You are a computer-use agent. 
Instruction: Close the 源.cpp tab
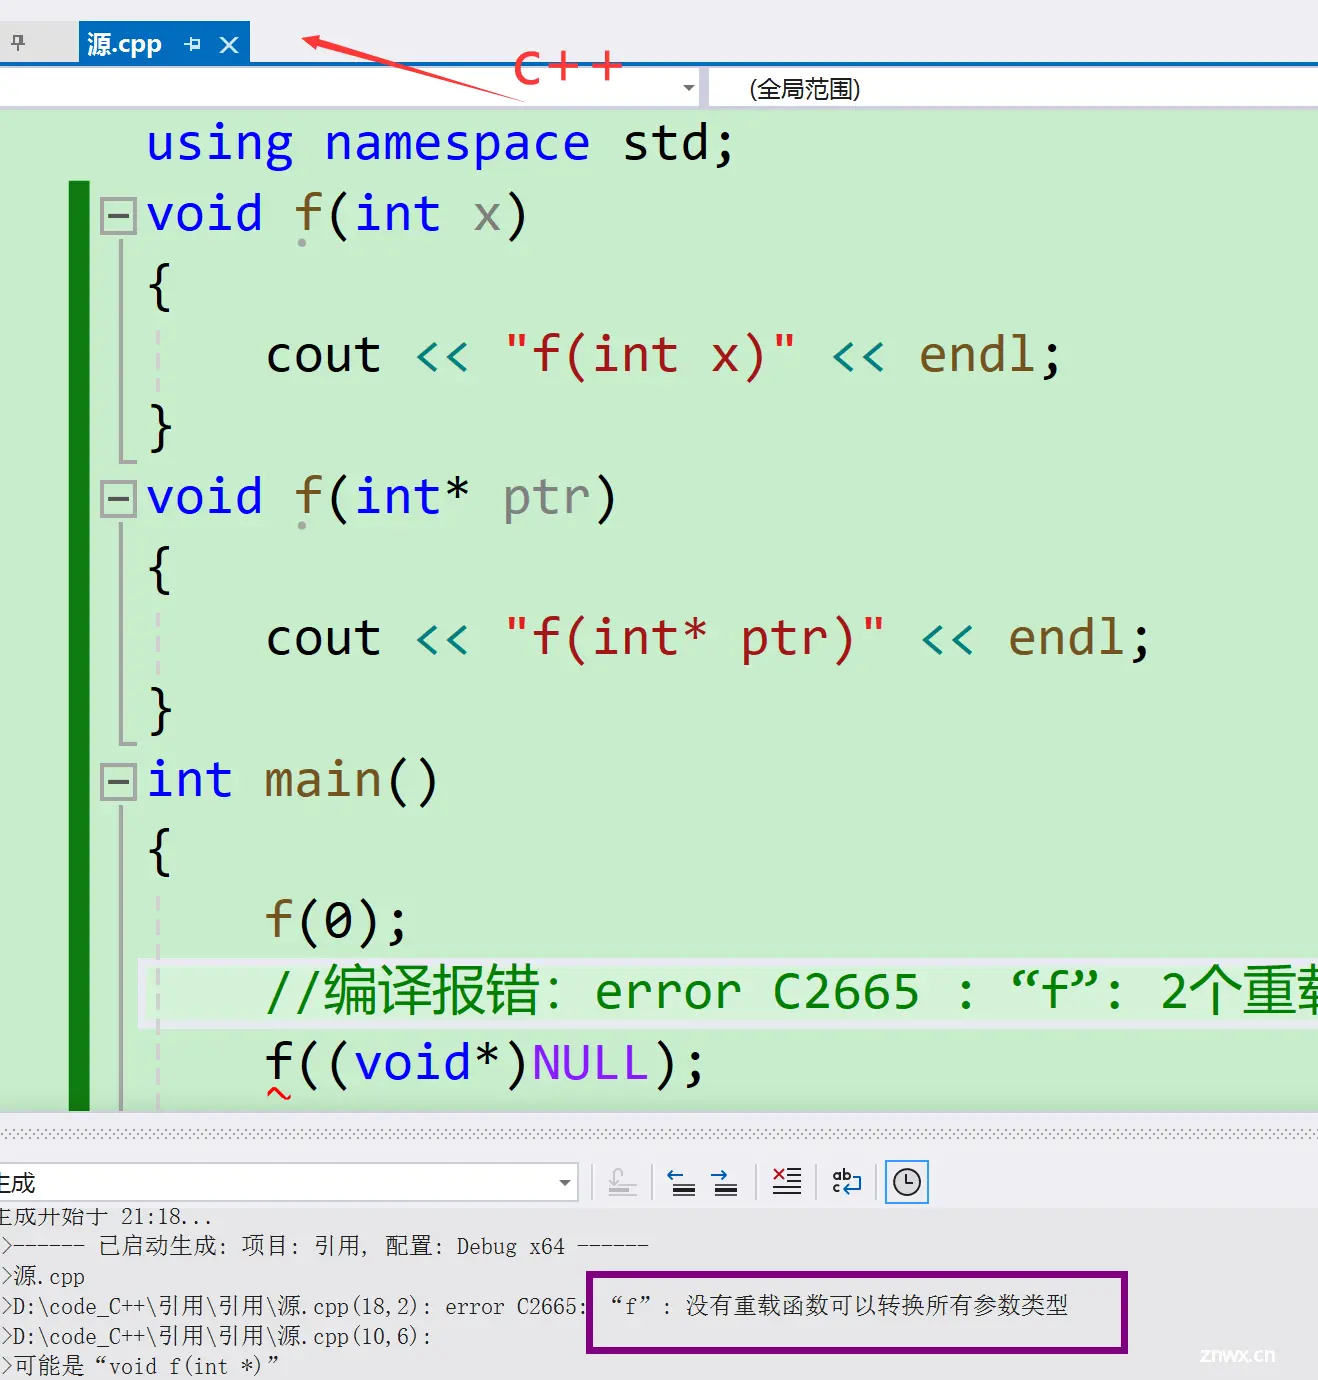click(229, 45)
